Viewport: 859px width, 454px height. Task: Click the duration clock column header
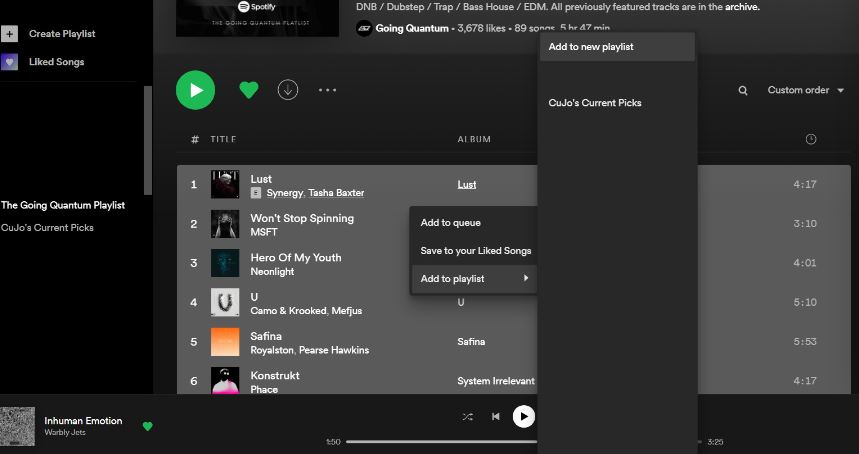pyautogui.click(x=811, y=139)
